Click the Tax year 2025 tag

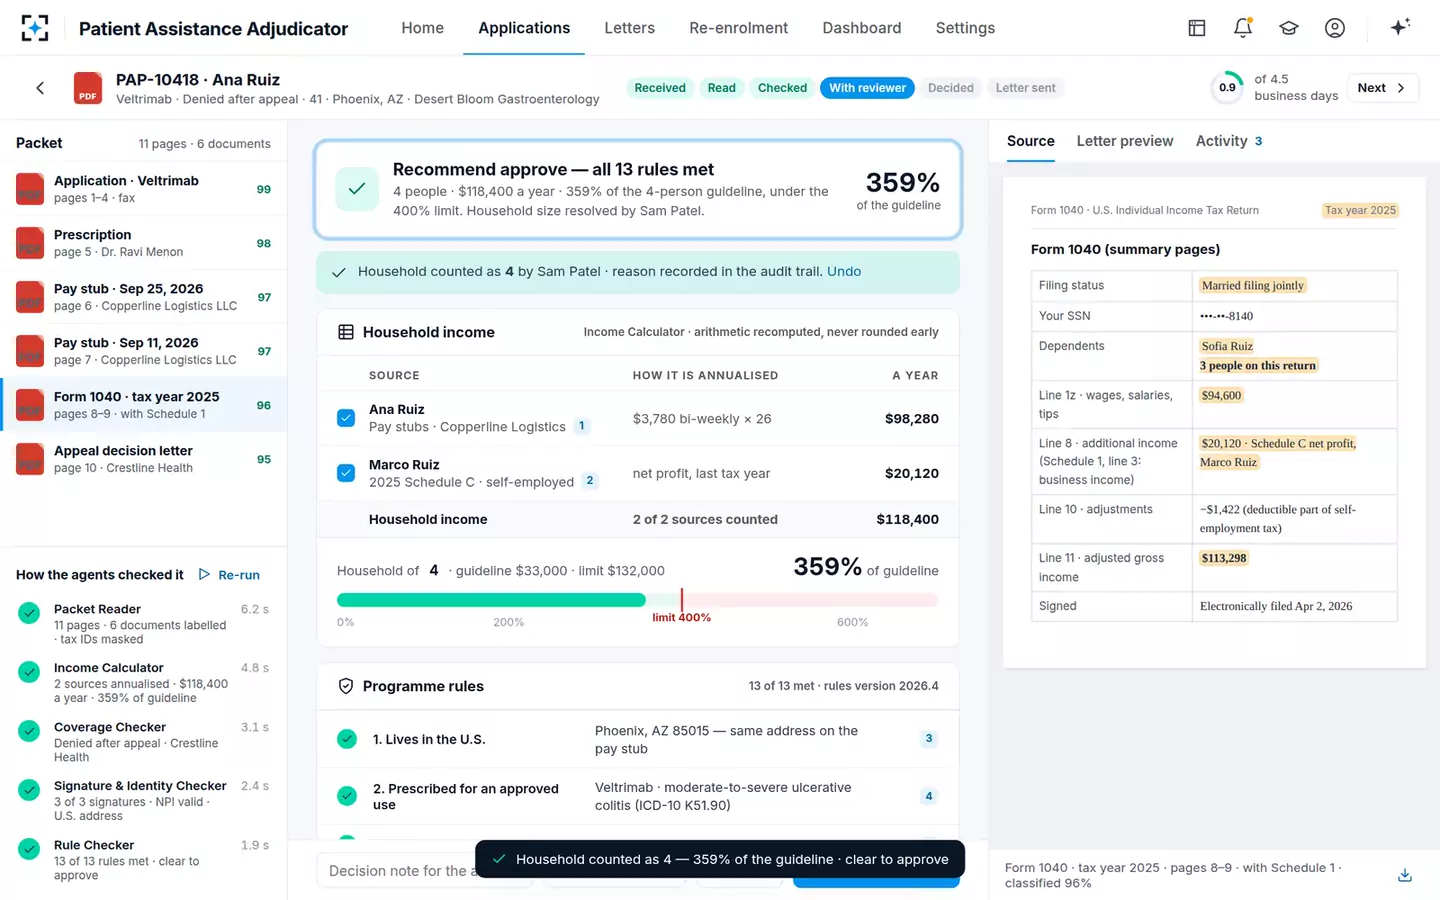coord(1360,210)
